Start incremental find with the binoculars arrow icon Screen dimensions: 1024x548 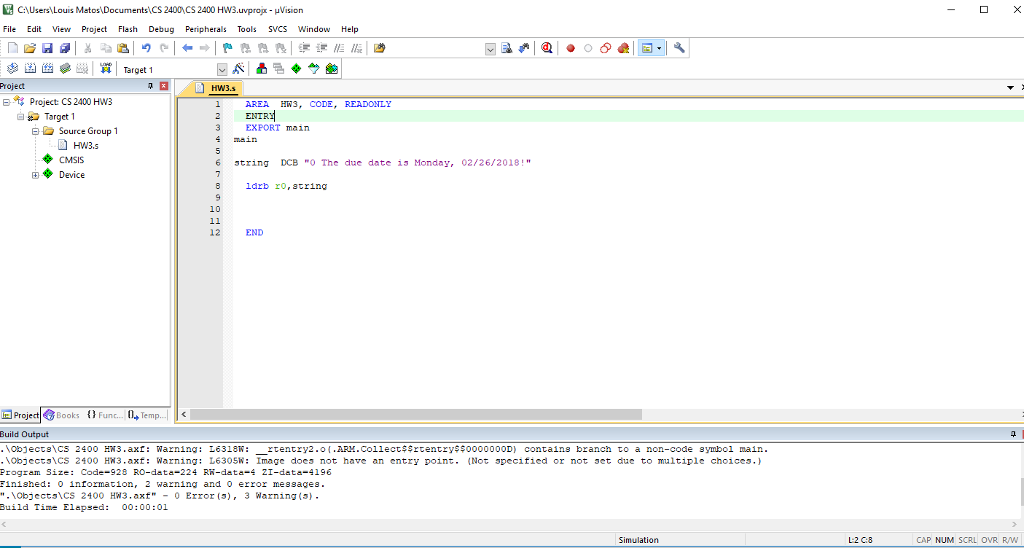(523, 48)
